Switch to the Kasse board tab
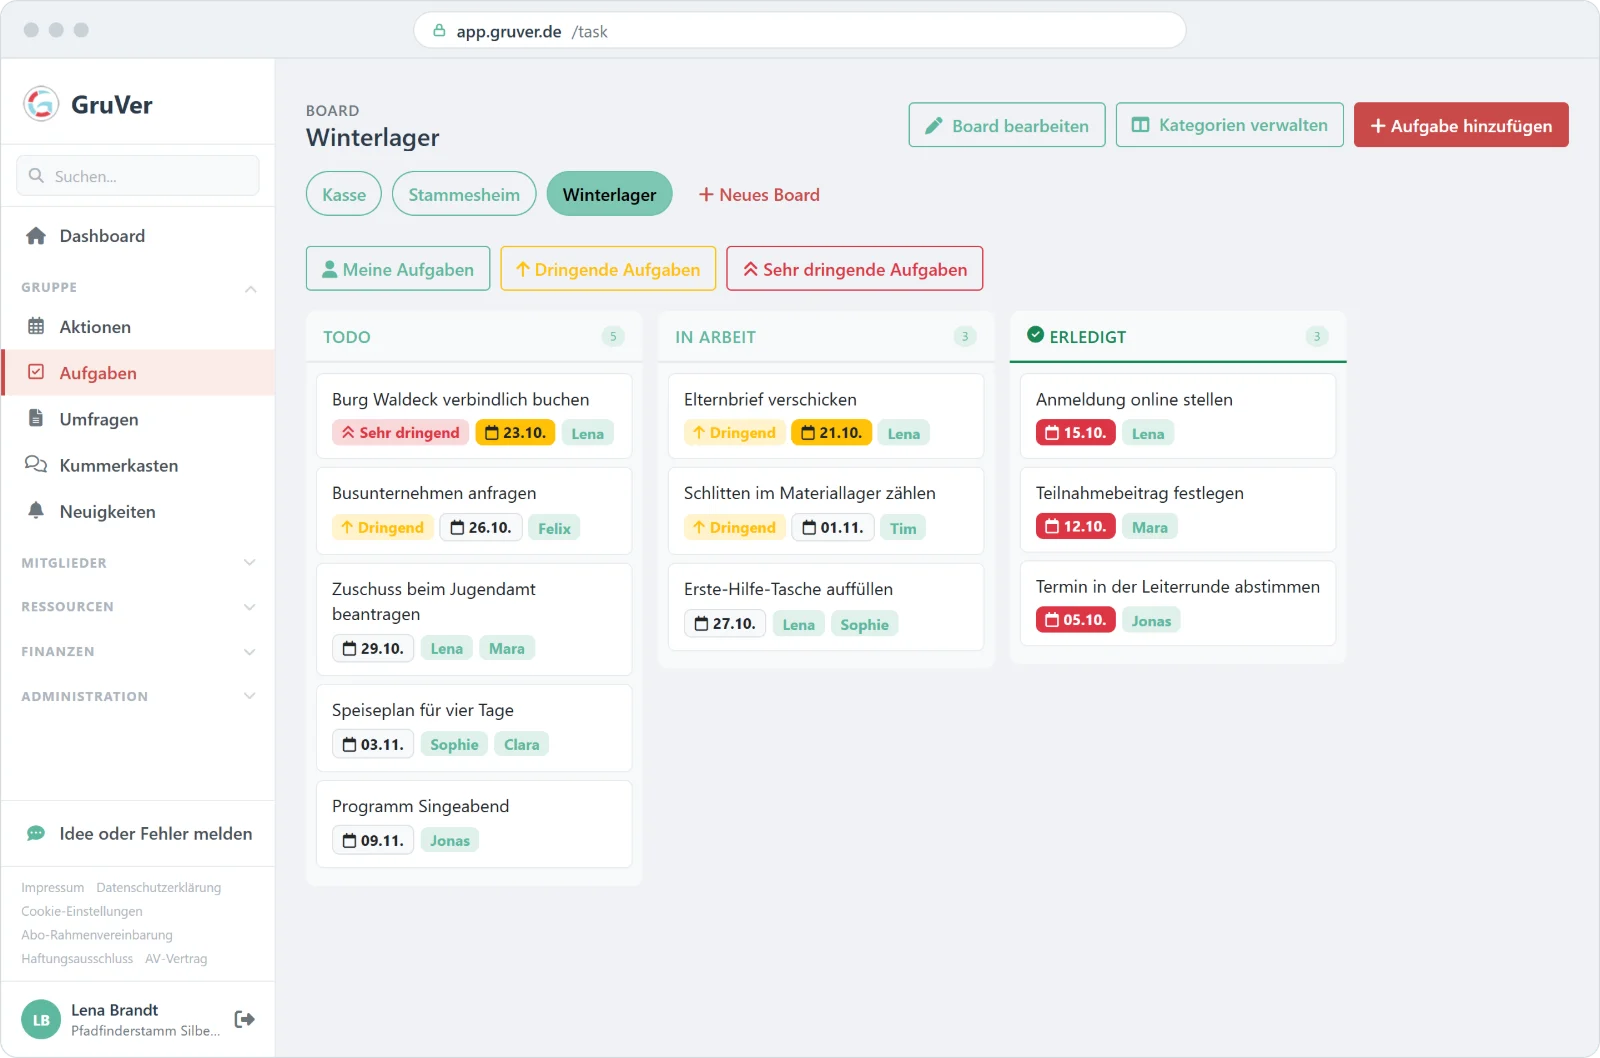The width and height of the screenshot is (1600, 1058). (344, 194)
